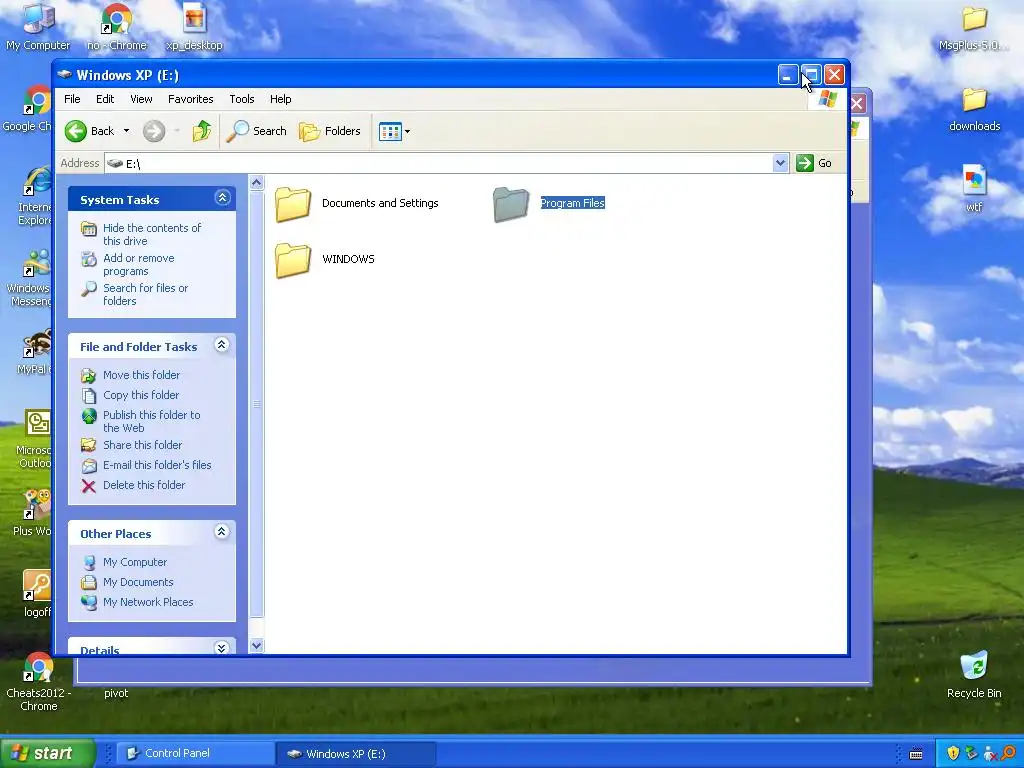The image size is (1024, 768).
Task: Click the task pane scrollbar down arrow
Action: (x=257, y=645)
